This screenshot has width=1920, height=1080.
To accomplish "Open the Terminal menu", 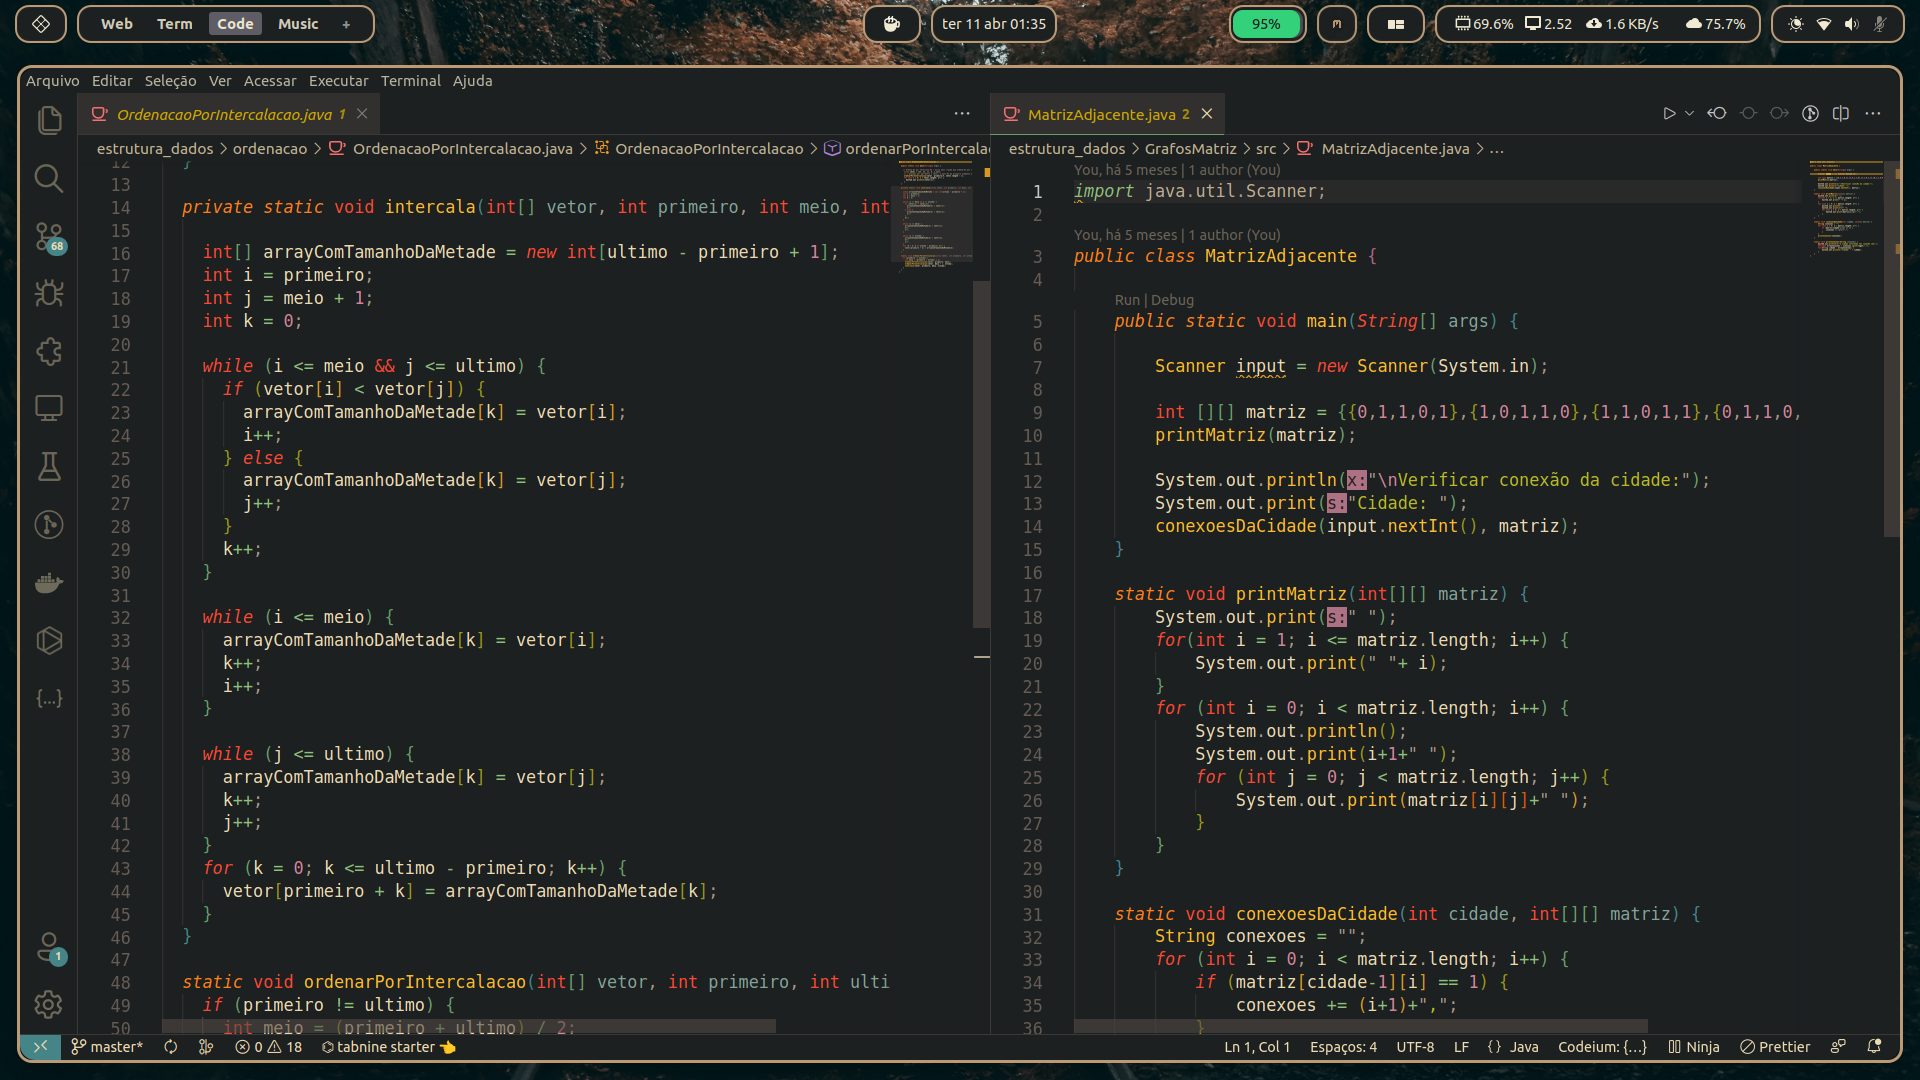I will (410, 81).
